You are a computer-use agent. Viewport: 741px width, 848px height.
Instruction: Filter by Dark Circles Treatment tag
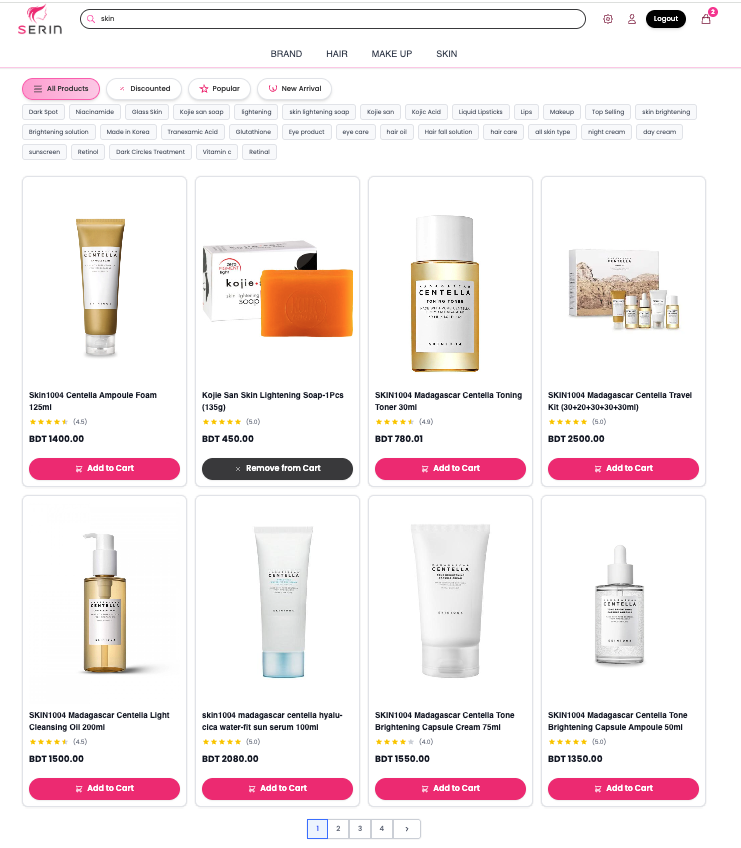click(150, 152)
